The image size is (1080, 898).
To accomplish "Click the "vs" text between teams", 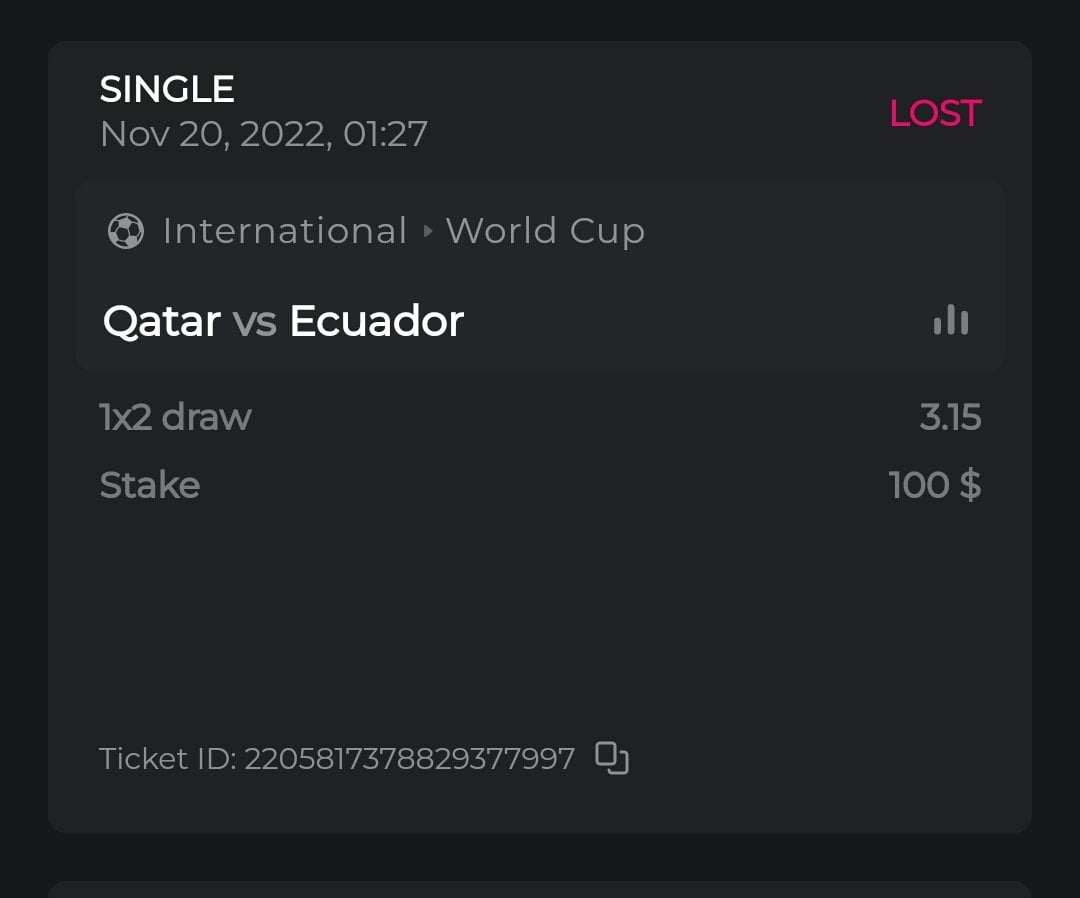I will tap(254, 322).
